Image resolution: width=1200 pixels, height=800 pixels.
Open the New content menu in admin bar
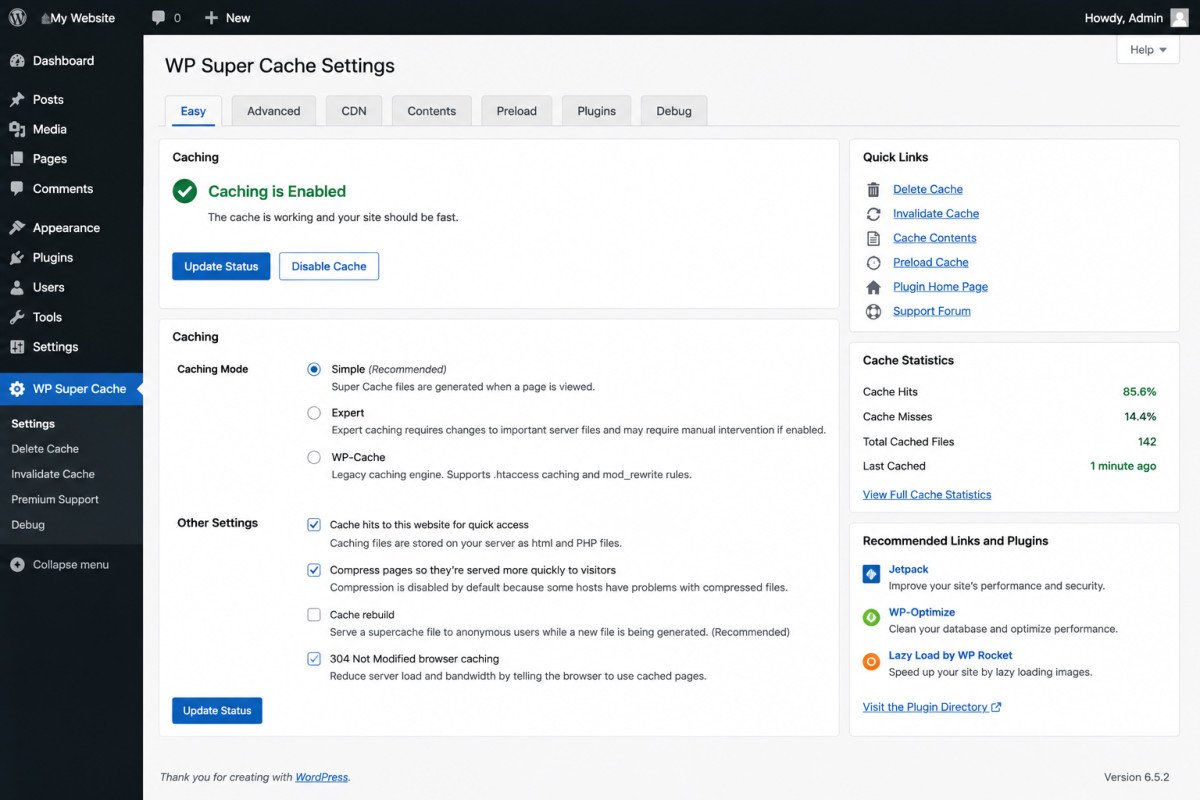click(x=227, y=18)
